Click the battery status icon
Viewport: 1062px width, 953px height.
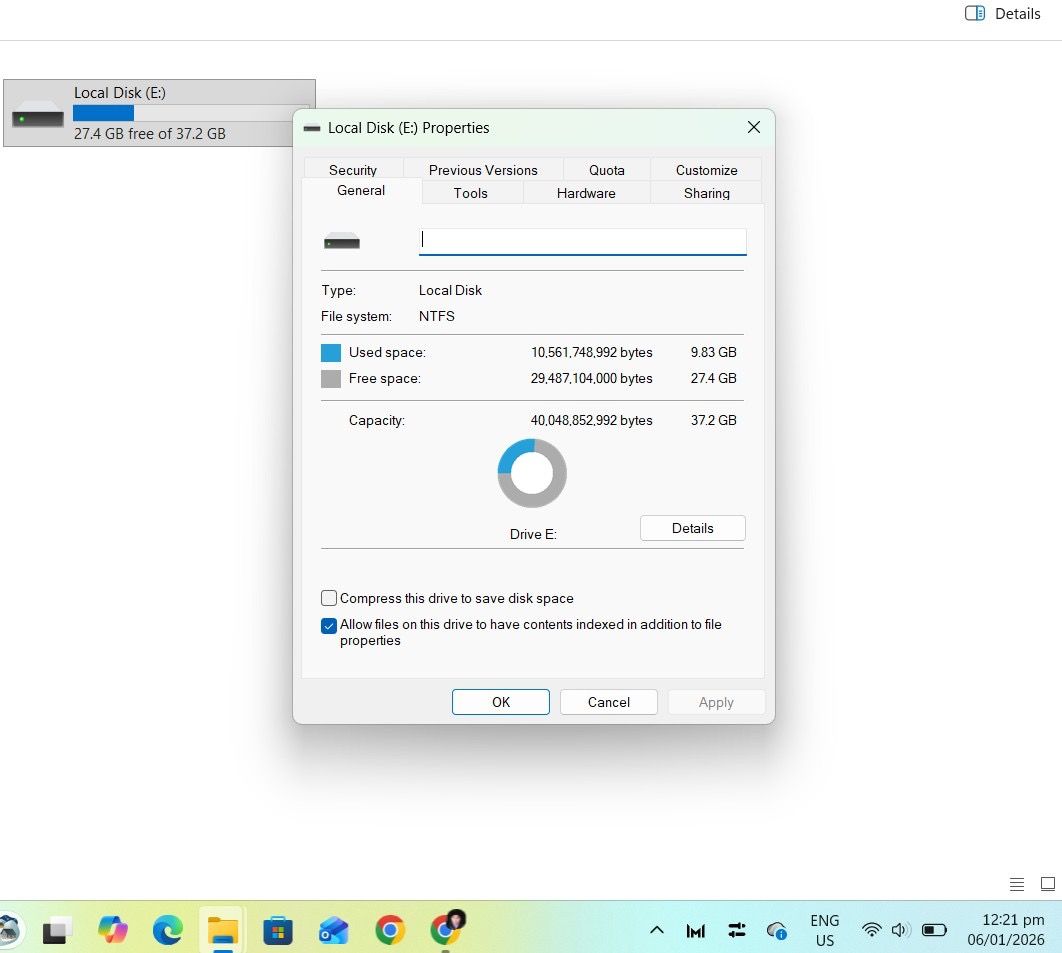[x=934, y=930]
